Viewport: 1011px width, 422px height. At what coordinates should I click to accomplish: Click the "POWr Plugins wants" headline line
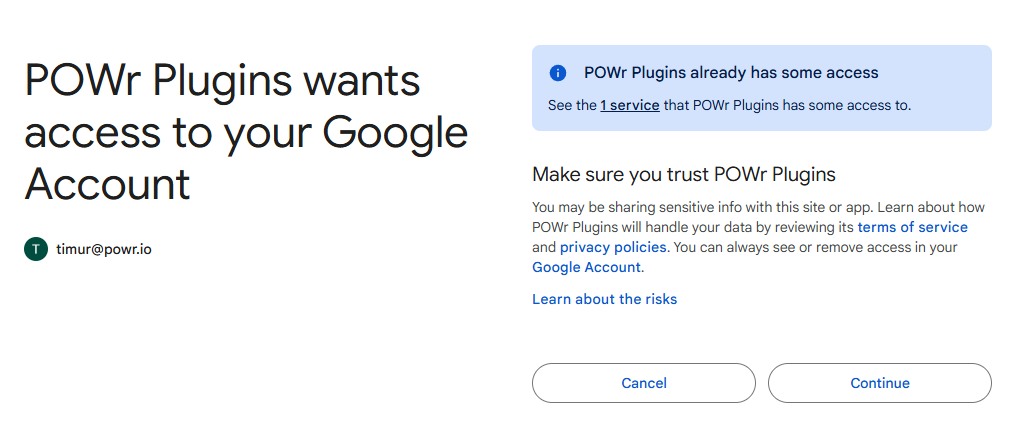coord(222,82)
